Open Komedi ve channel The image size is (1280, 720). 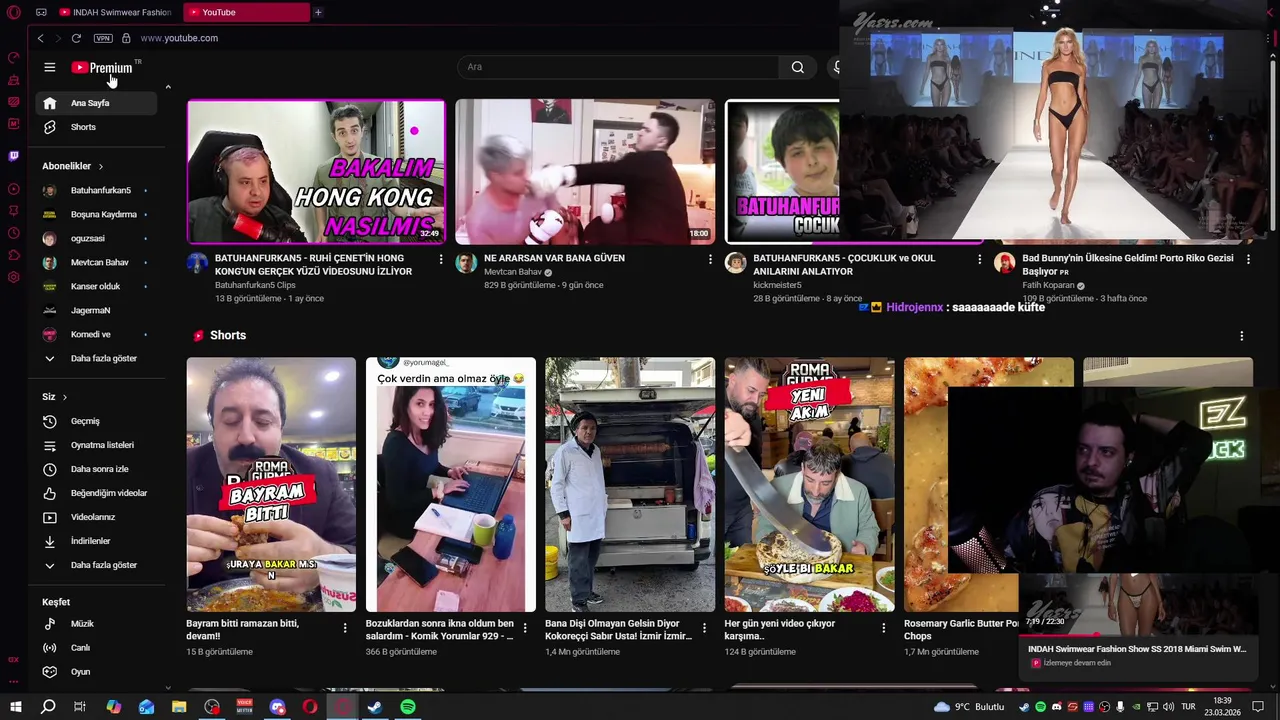coord(97,334)
